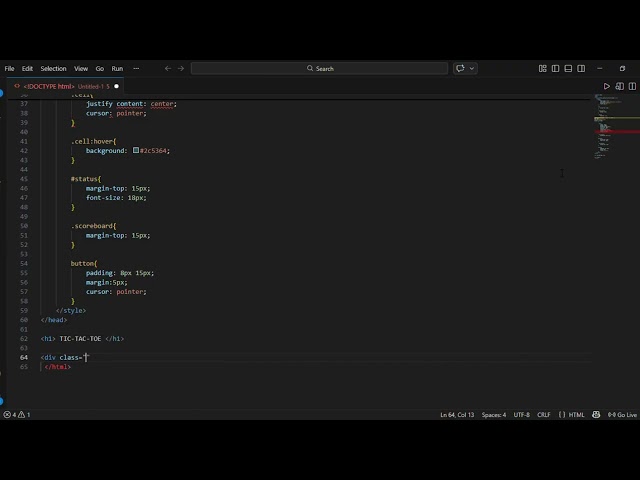Viewport: 640px width, 480px height.
Task: Restore down the window
Action: click(622, 69)
